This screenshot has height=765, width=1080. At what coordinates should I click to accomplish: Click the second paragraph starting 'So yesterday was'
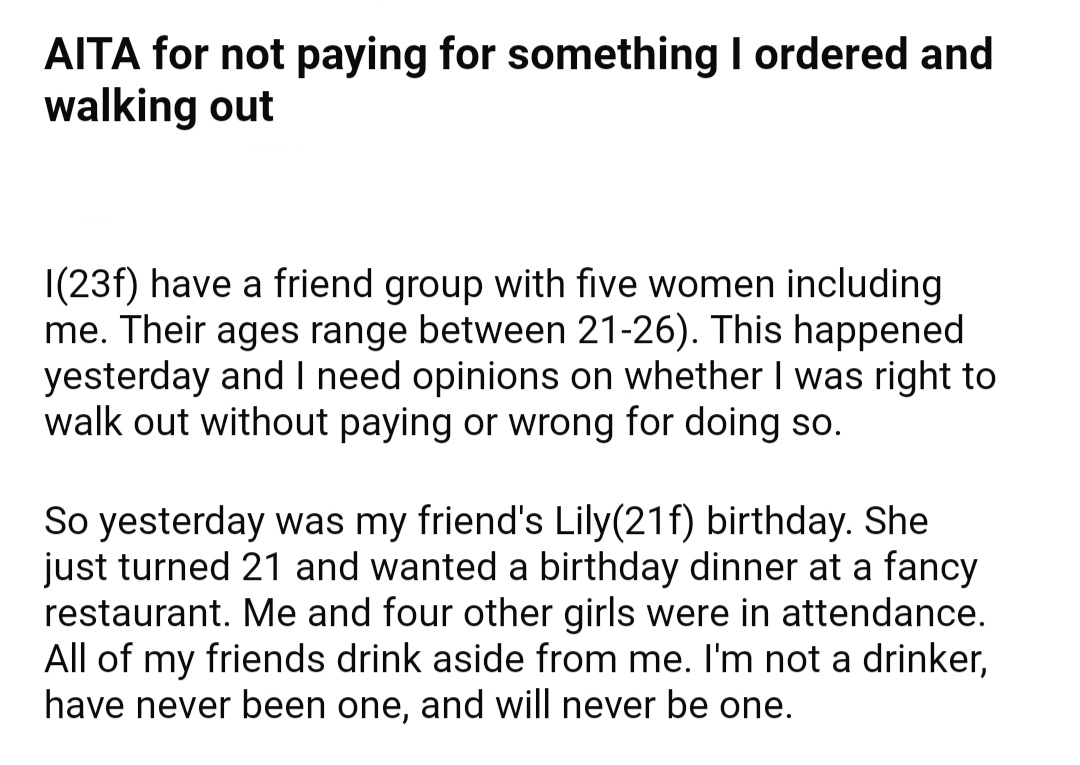tap(516, 613)
